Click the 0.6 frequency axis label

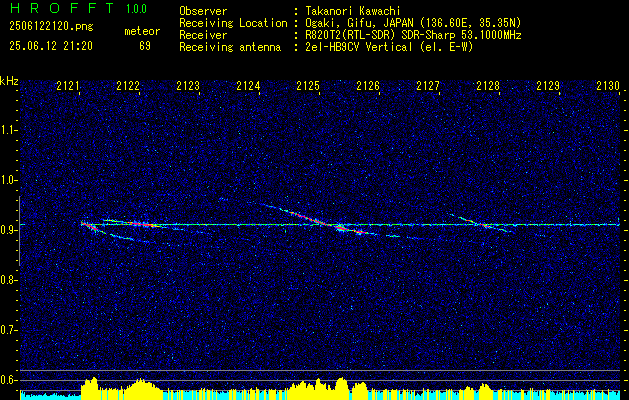coord(8,380)
